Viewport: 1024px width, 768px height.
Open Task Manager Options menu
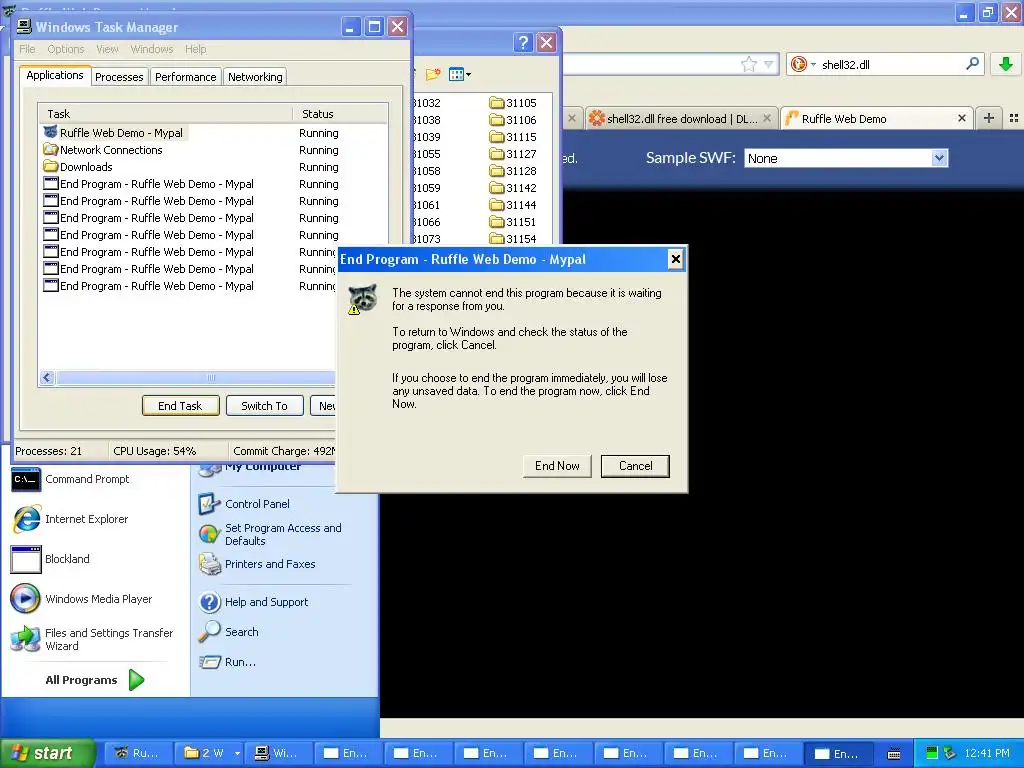click(65, 49)
